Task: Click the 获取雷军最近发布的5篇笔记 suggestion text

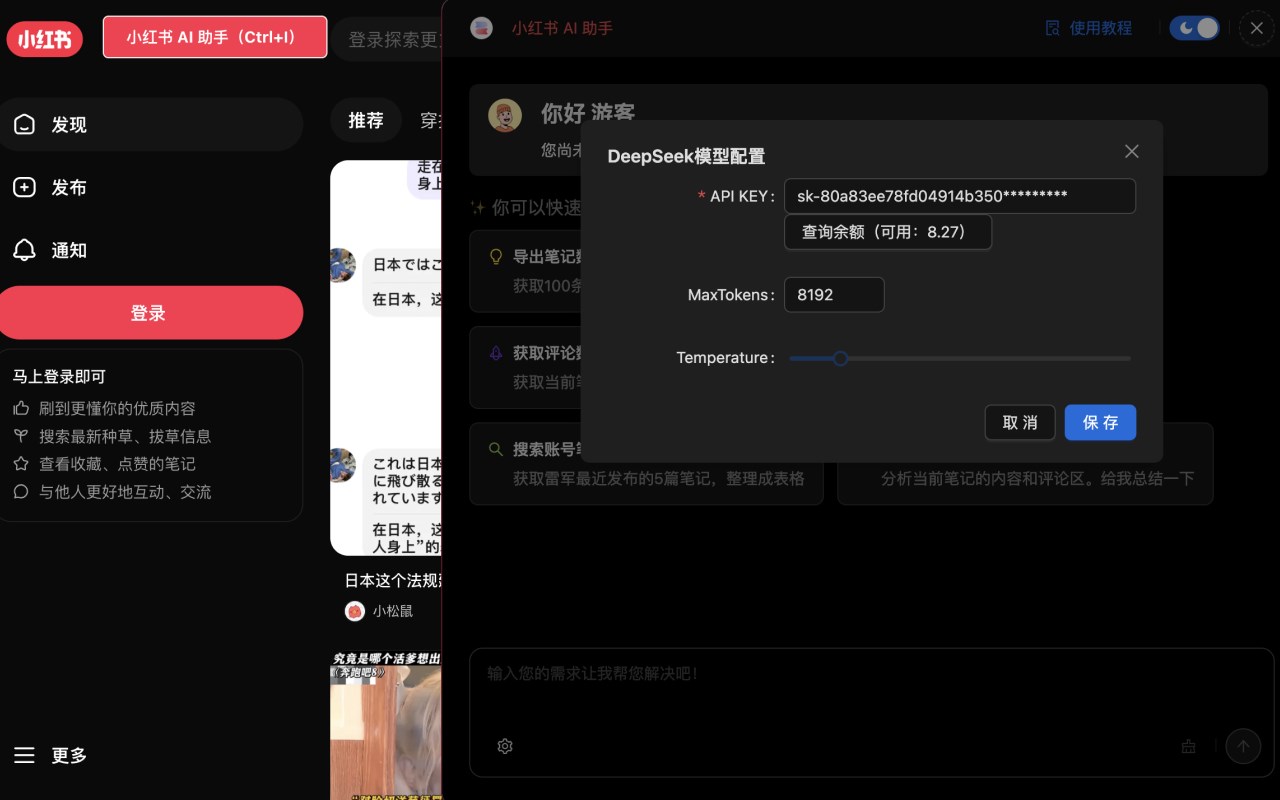Action: pyautogui.click(x=659, y=478)
